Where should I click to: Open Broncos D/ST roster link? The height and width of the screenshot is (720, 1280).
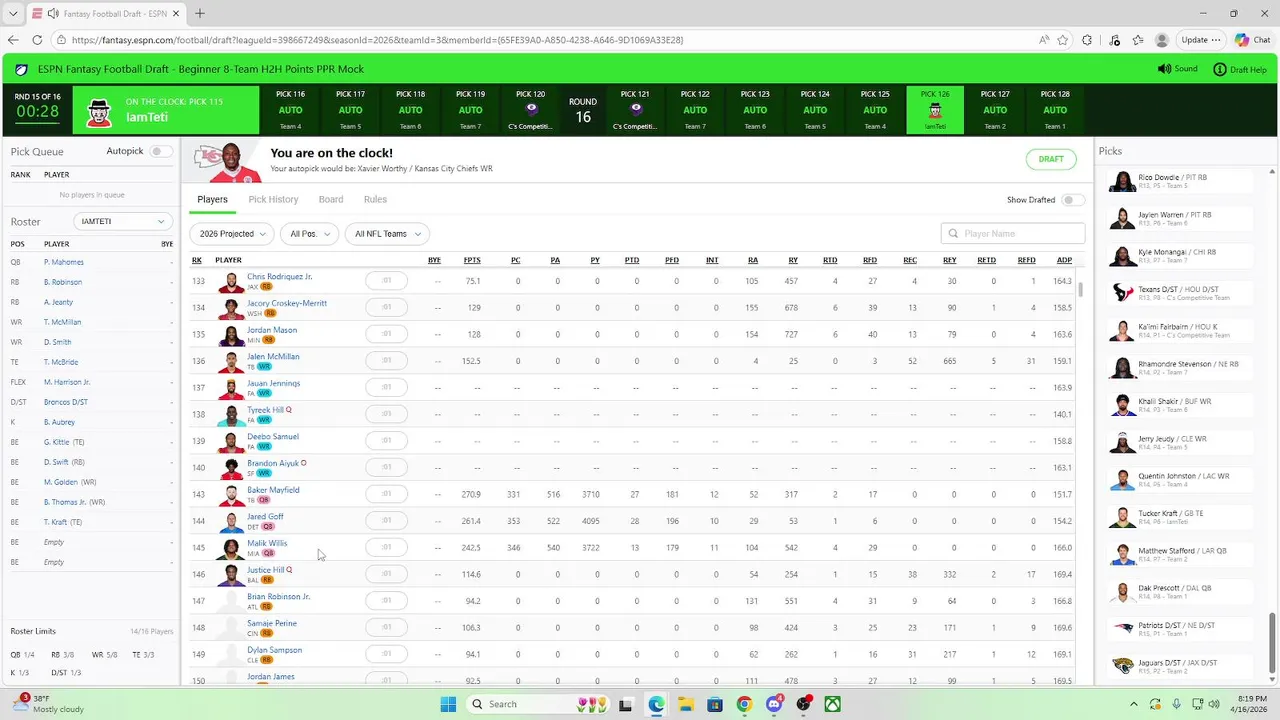pos(66,402)
